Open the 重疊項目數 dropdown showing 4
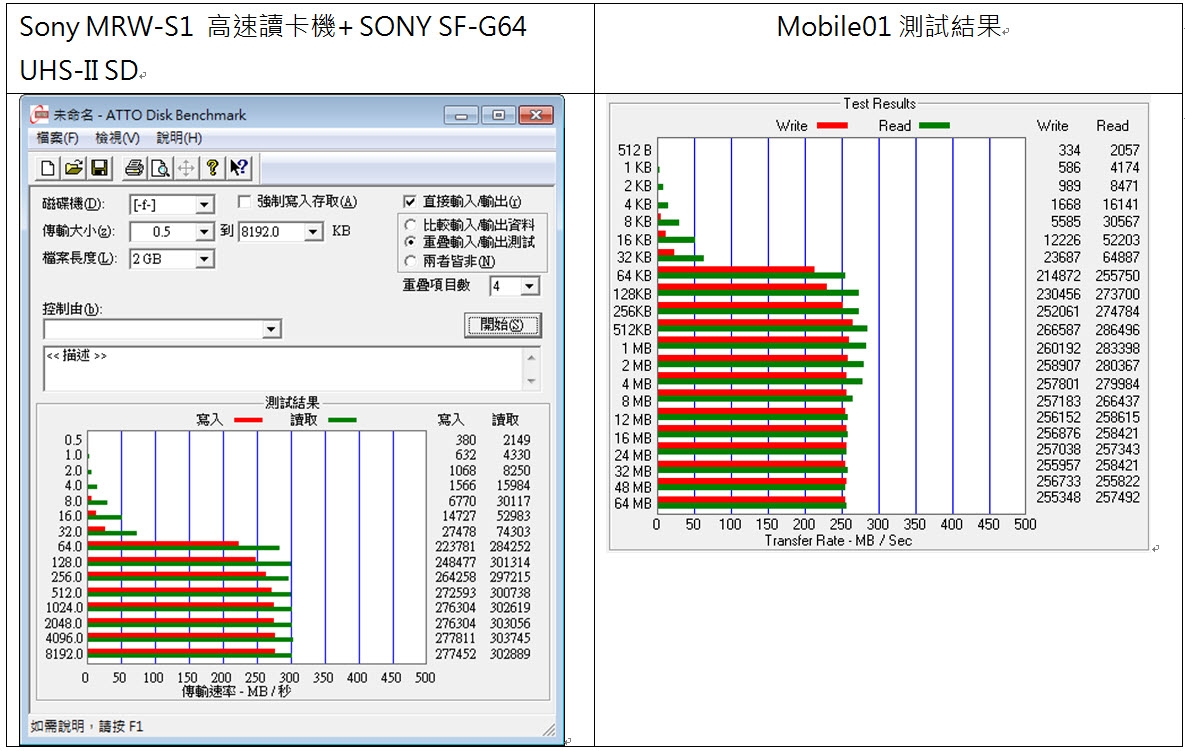 (x=530, y=286)
